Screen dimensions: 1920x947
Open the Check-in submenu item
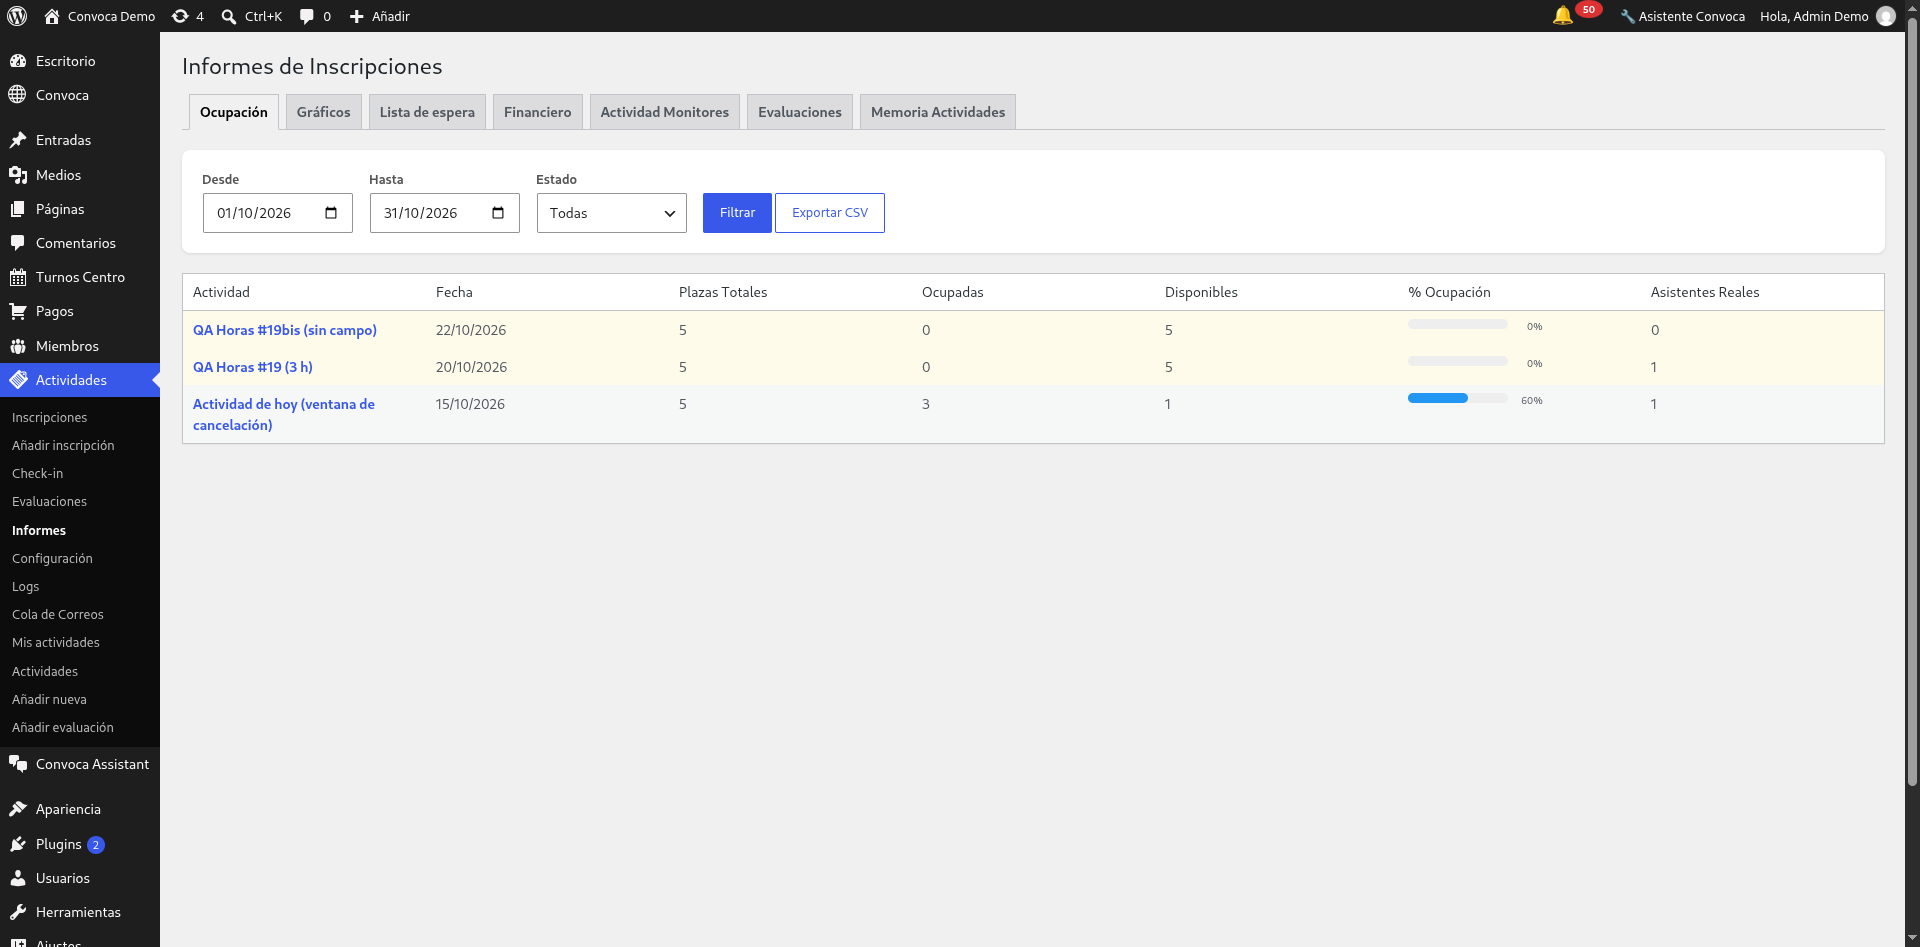[x=38, y=474]
